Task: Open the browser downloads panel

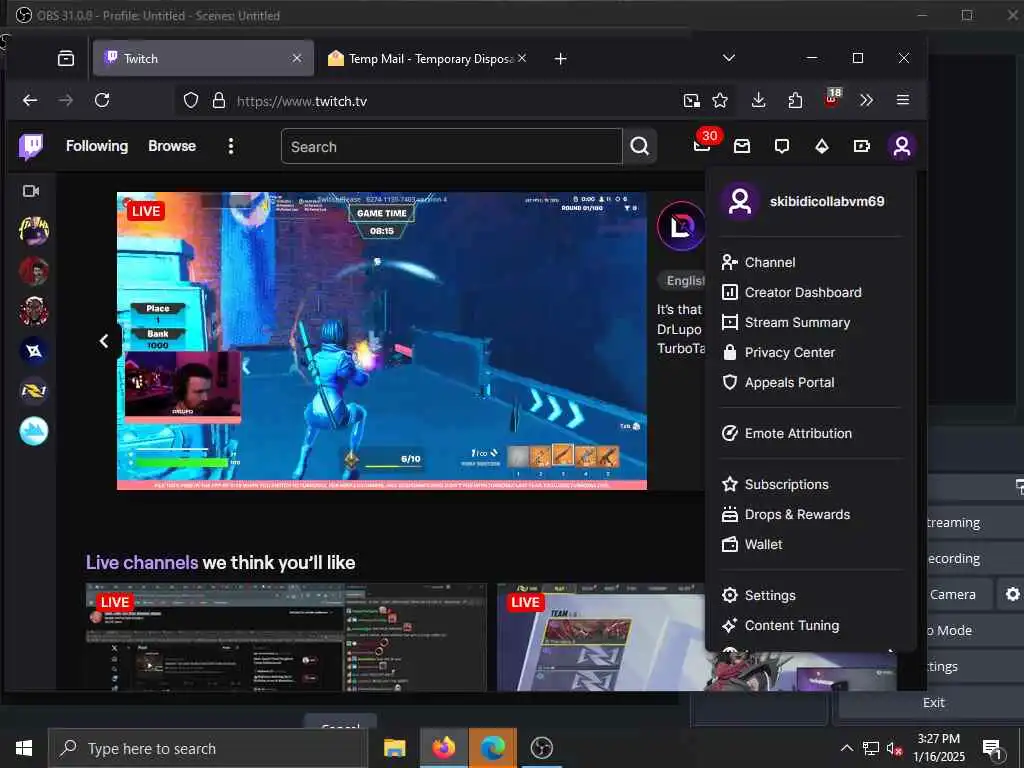Action: point(758,100)
